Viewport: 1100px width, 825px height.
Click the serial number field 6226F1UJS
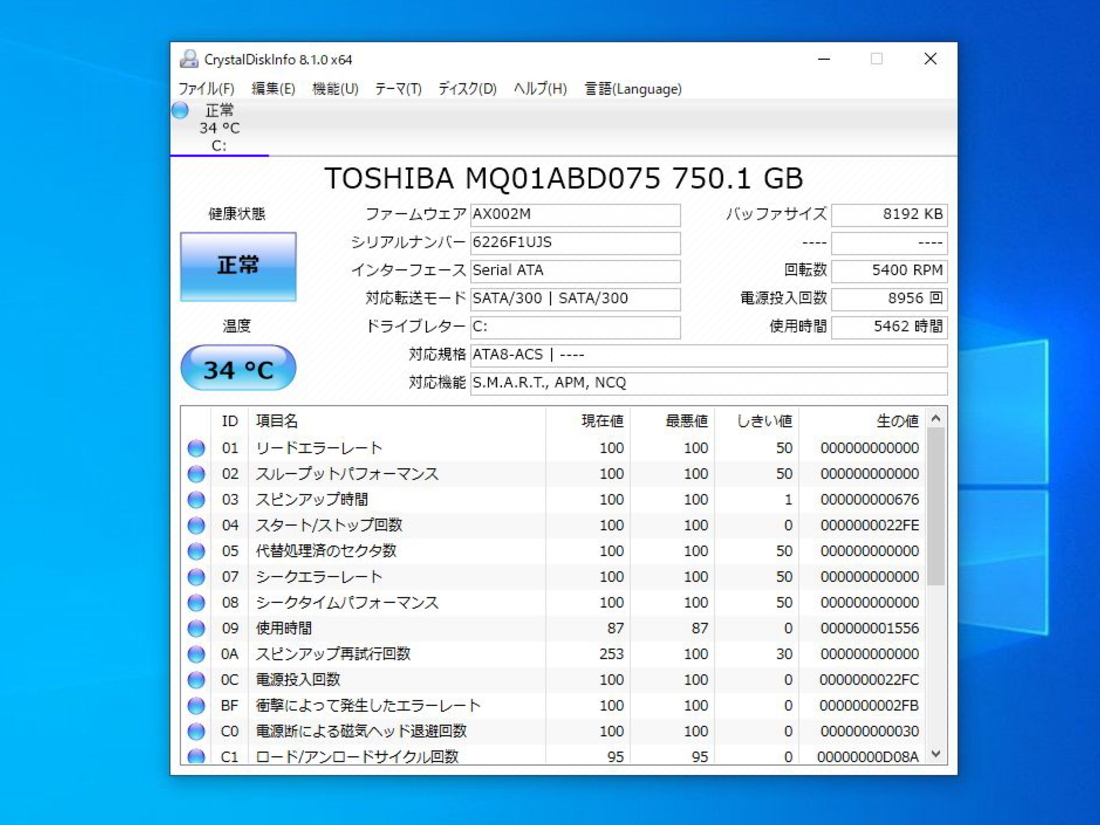575,243
